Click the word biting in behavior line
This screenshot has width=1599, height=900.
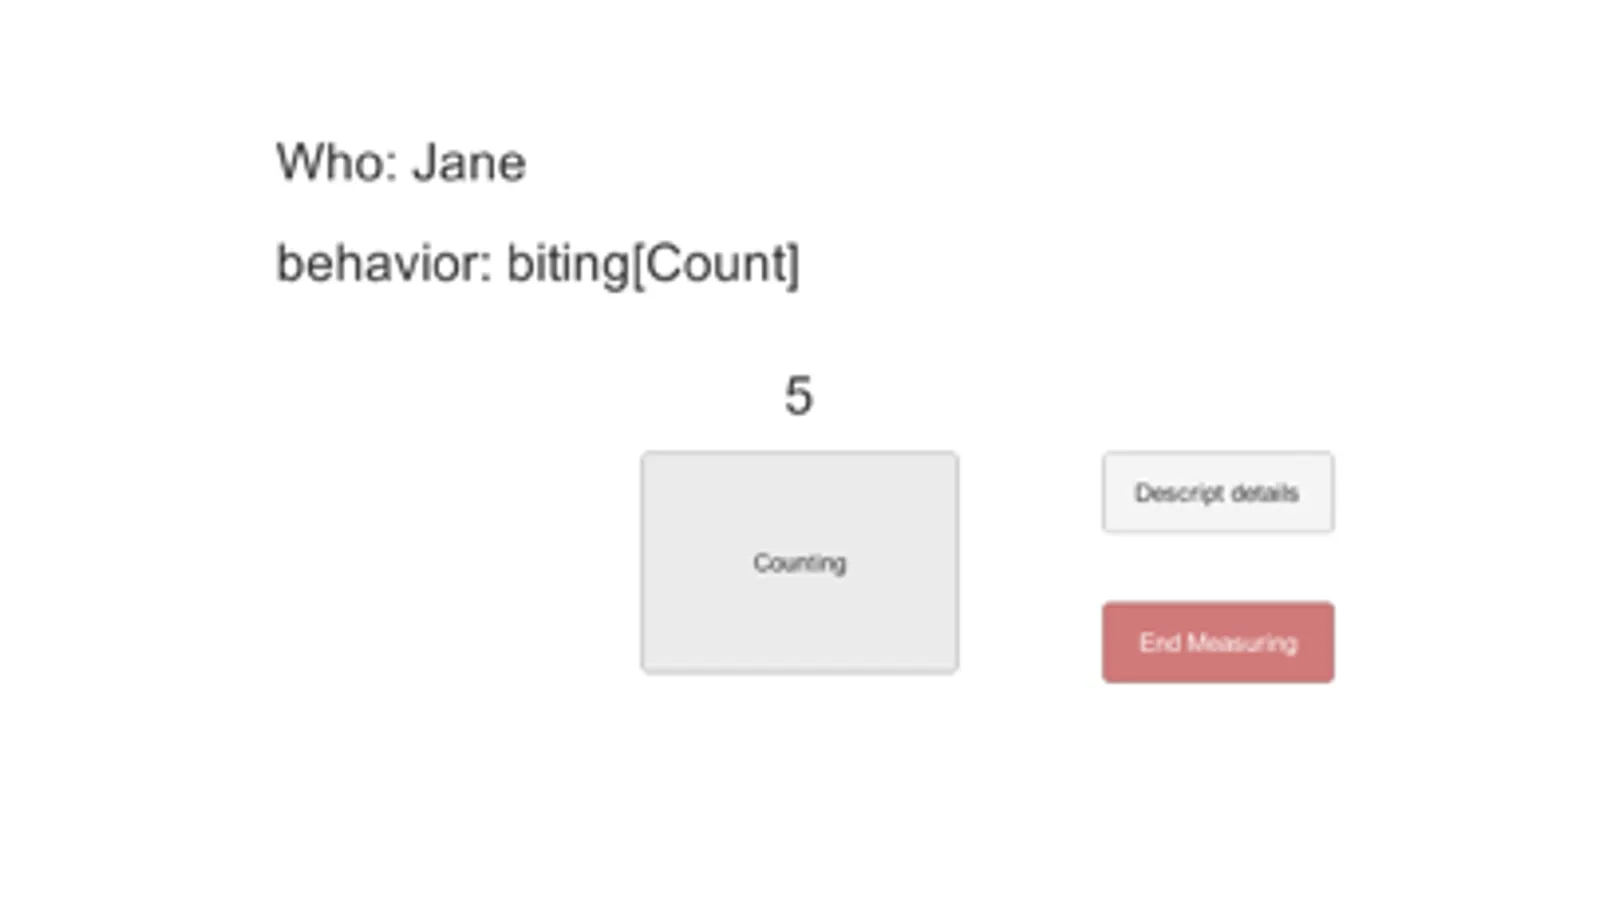click(x=567, y=264)
